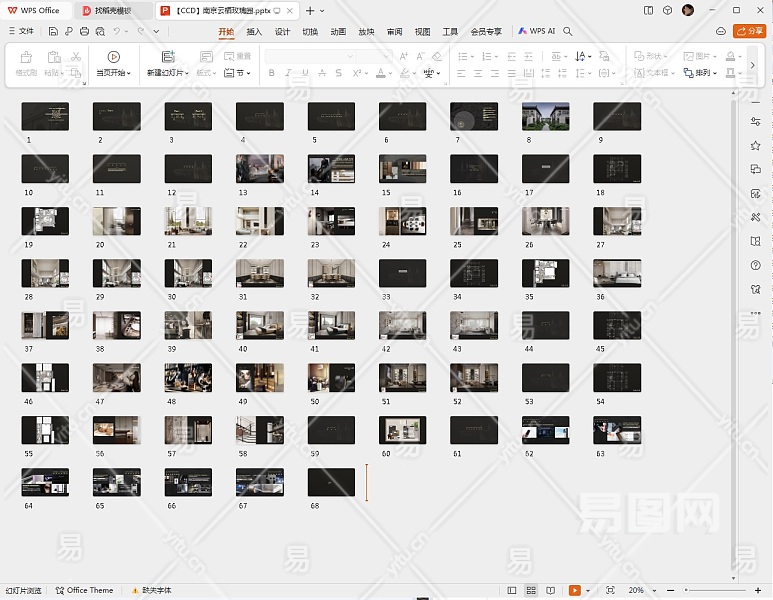Click the zoom slider in status bar
This screenshot has width=773, height=600.
click(715, 591)
